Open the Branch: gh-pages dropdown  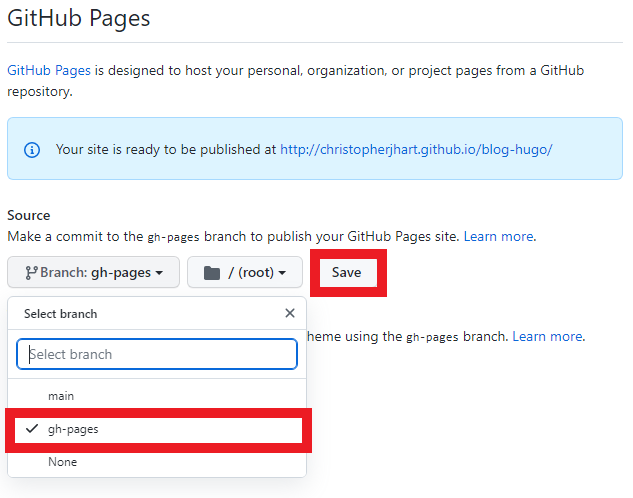click(x=93, y=273)
